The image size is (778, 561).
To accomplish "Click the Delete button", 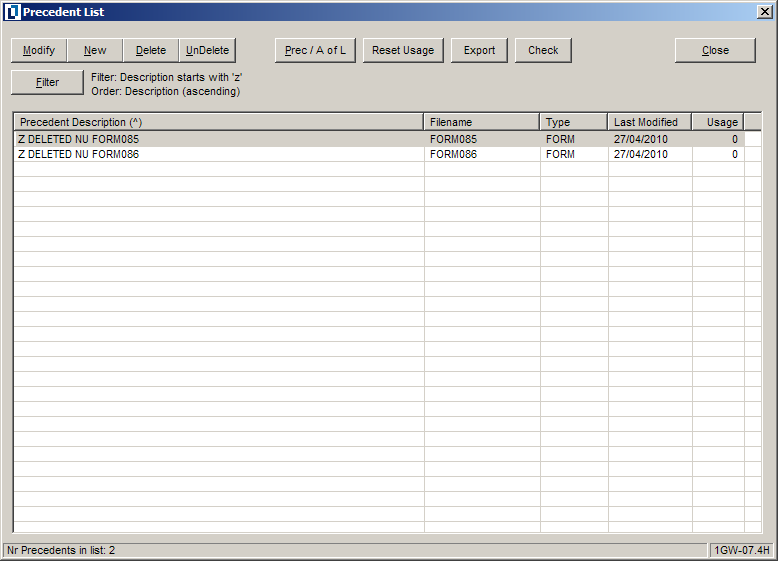I will [x=151, y=50].
